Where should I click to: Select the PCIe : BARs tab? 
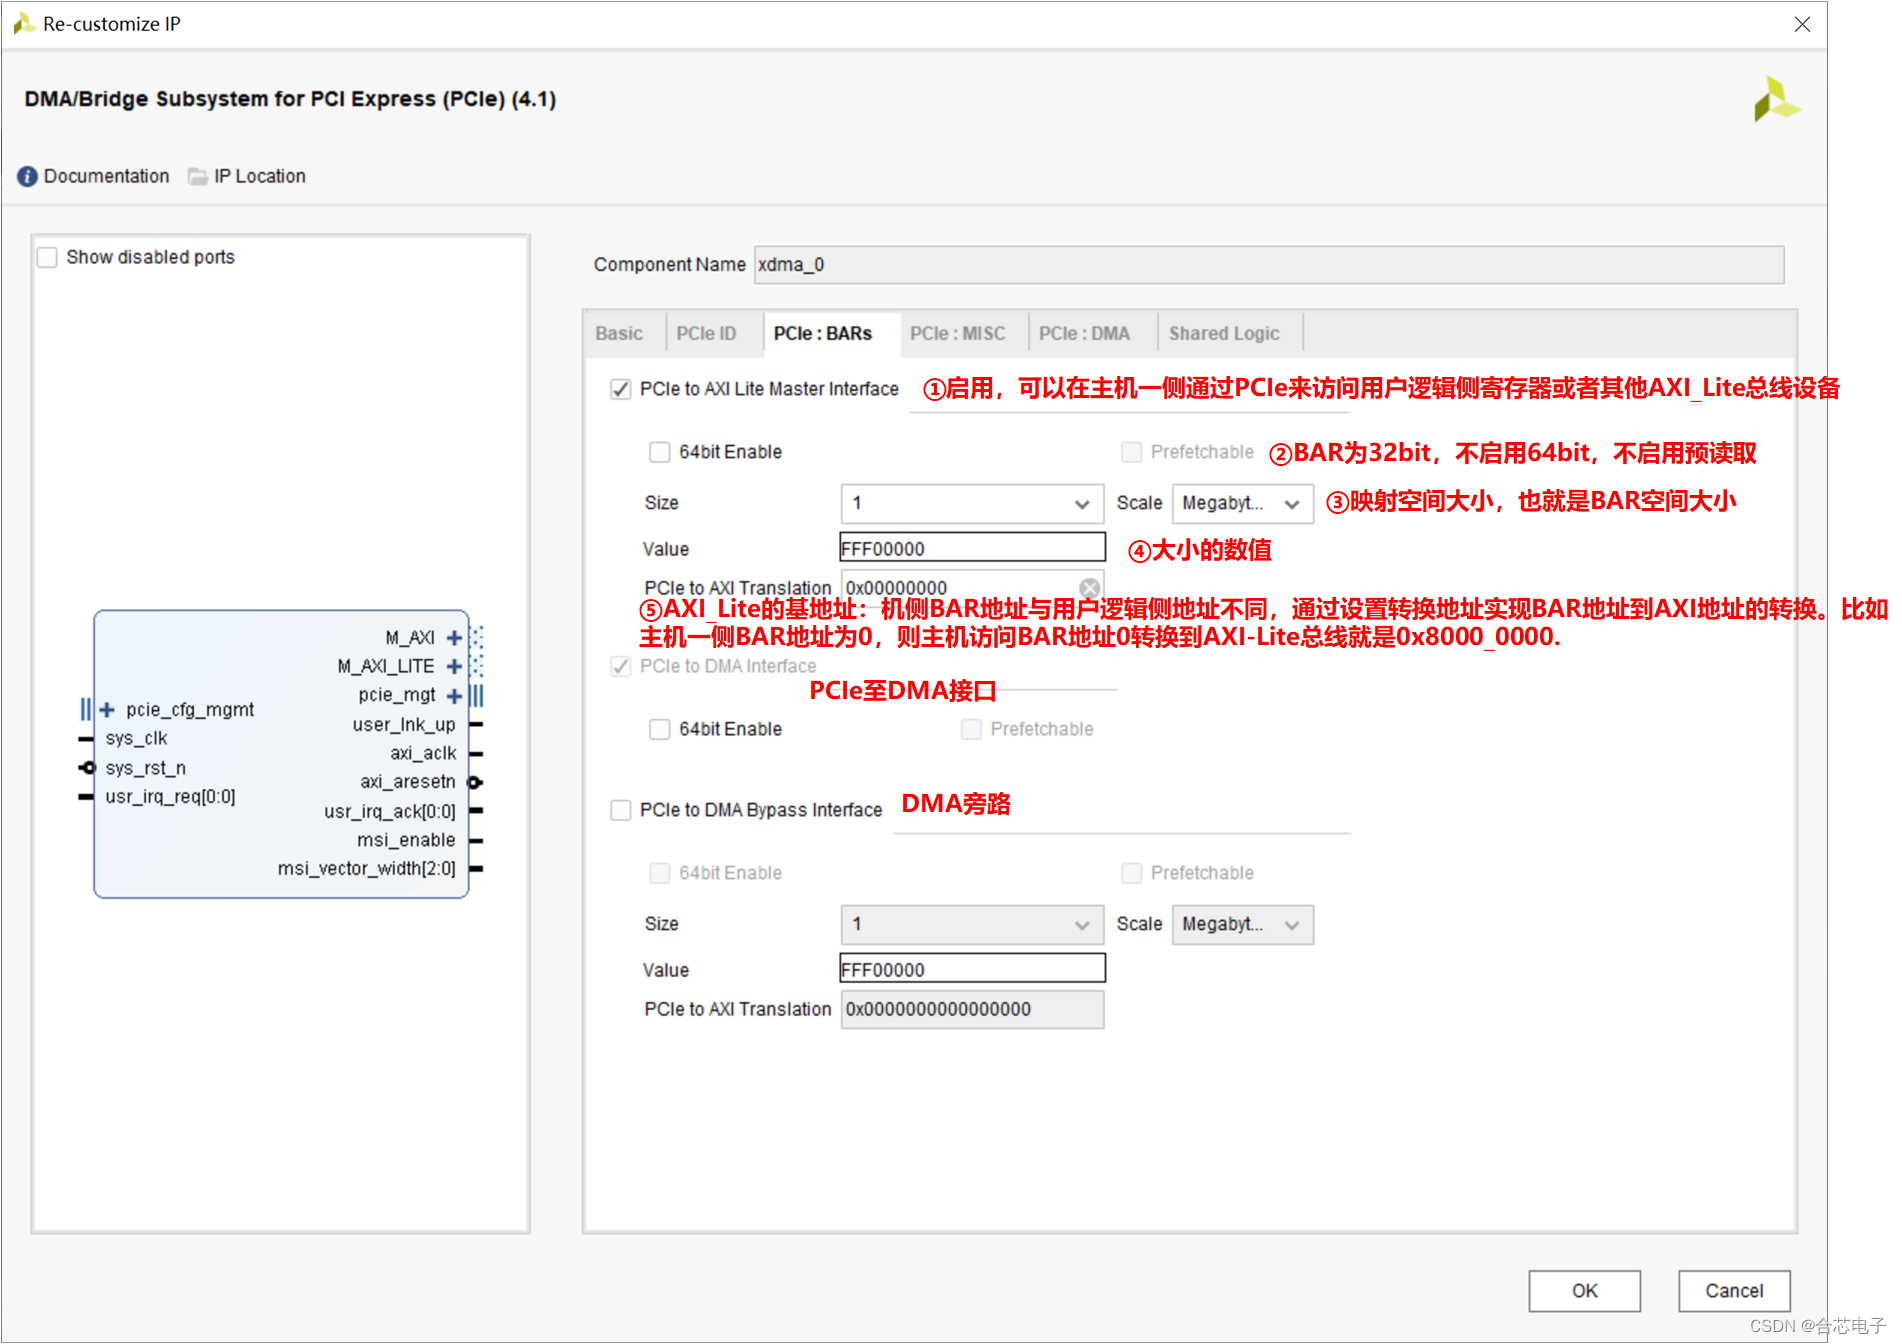tap(823, 333)
